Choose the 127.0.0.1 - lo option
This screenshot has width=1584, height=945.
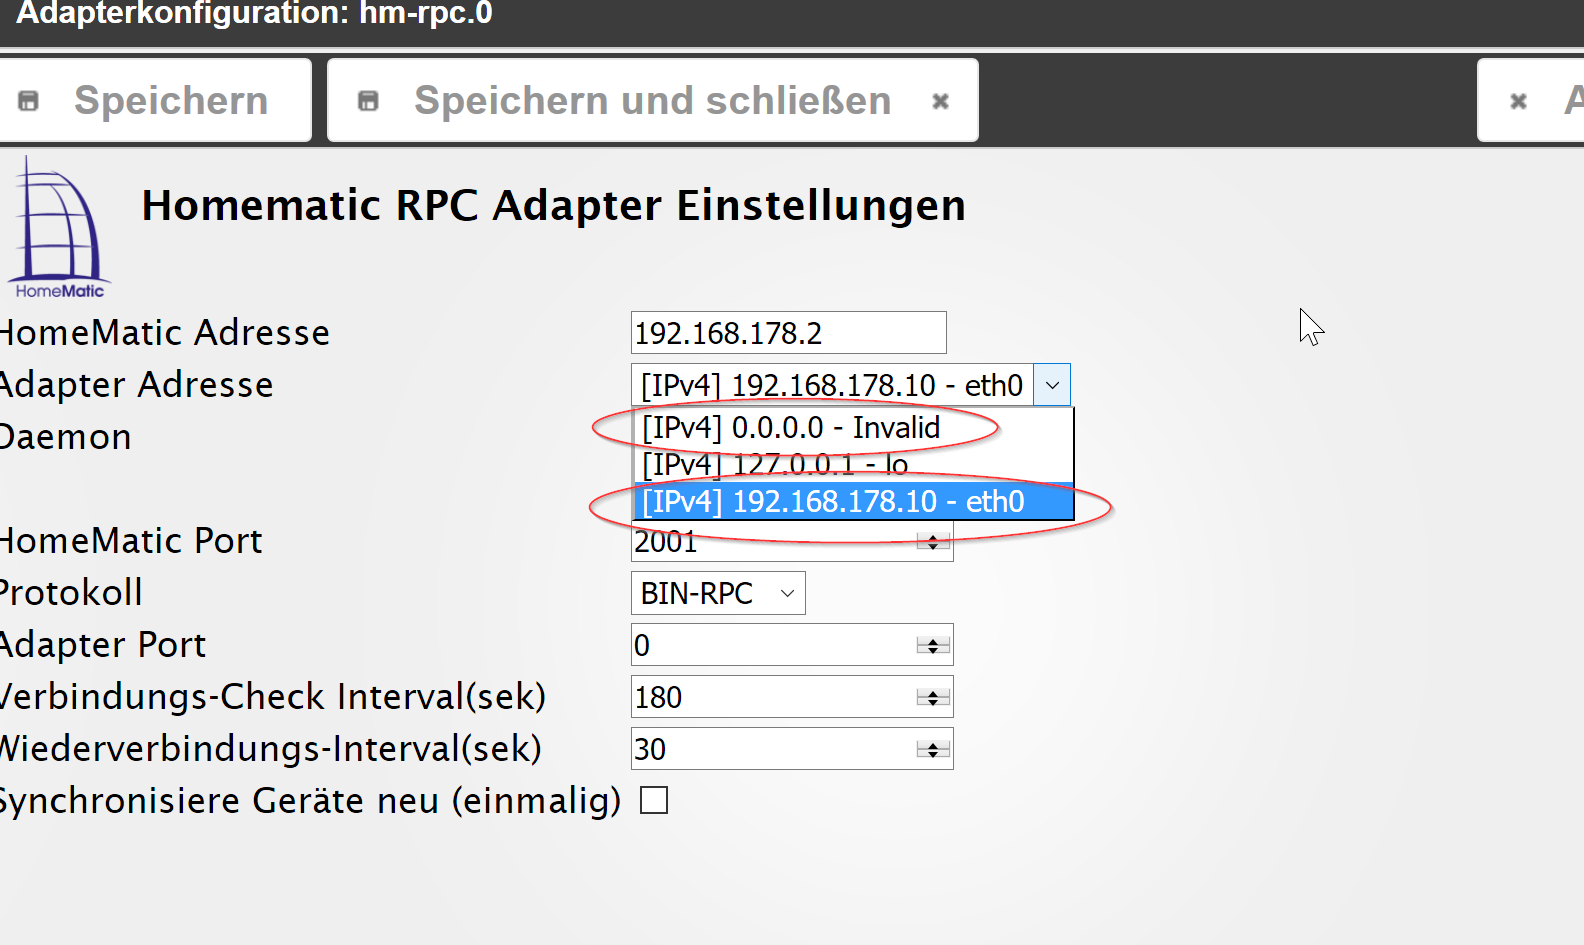click(854, 465)
